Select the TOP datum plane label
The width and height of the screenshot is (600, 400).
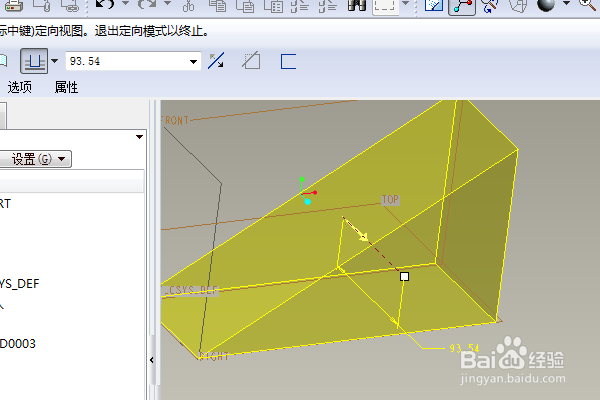[x=390, y=199]
